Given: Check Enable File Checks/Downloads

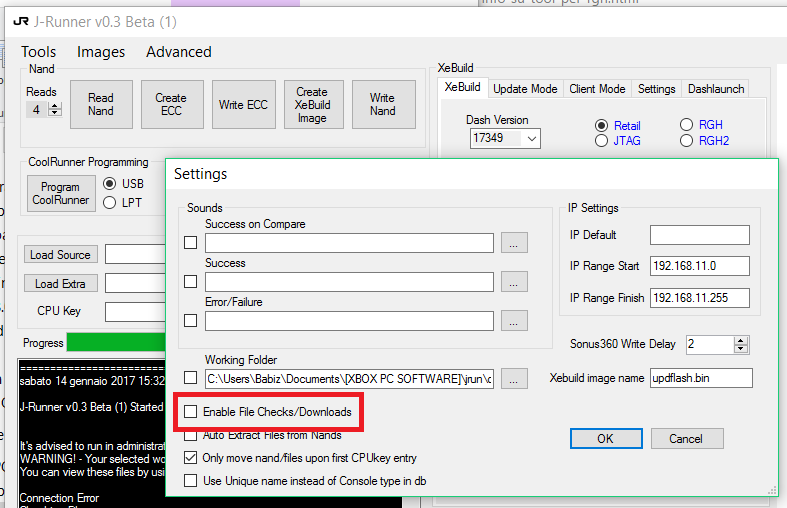Looking at the screenshot, I should click(190, 412).
